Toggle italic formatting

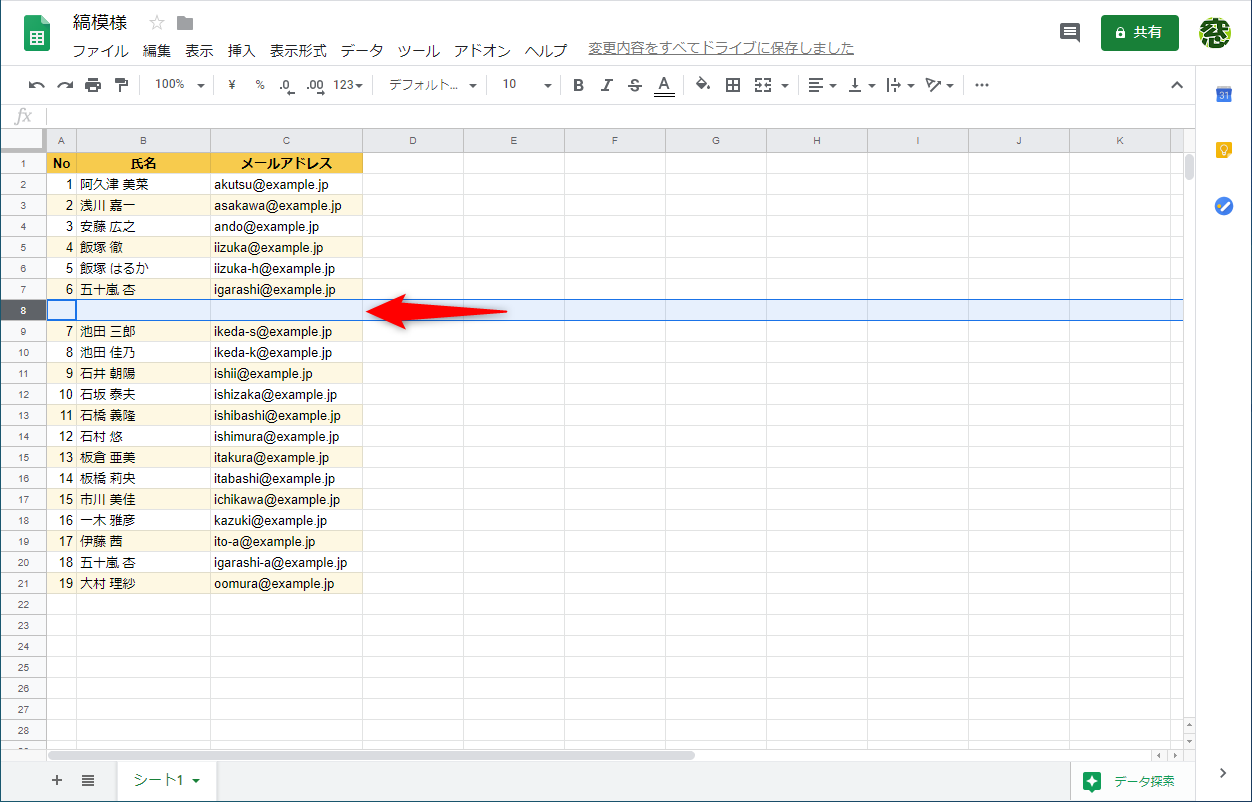[x=606, y=85]
